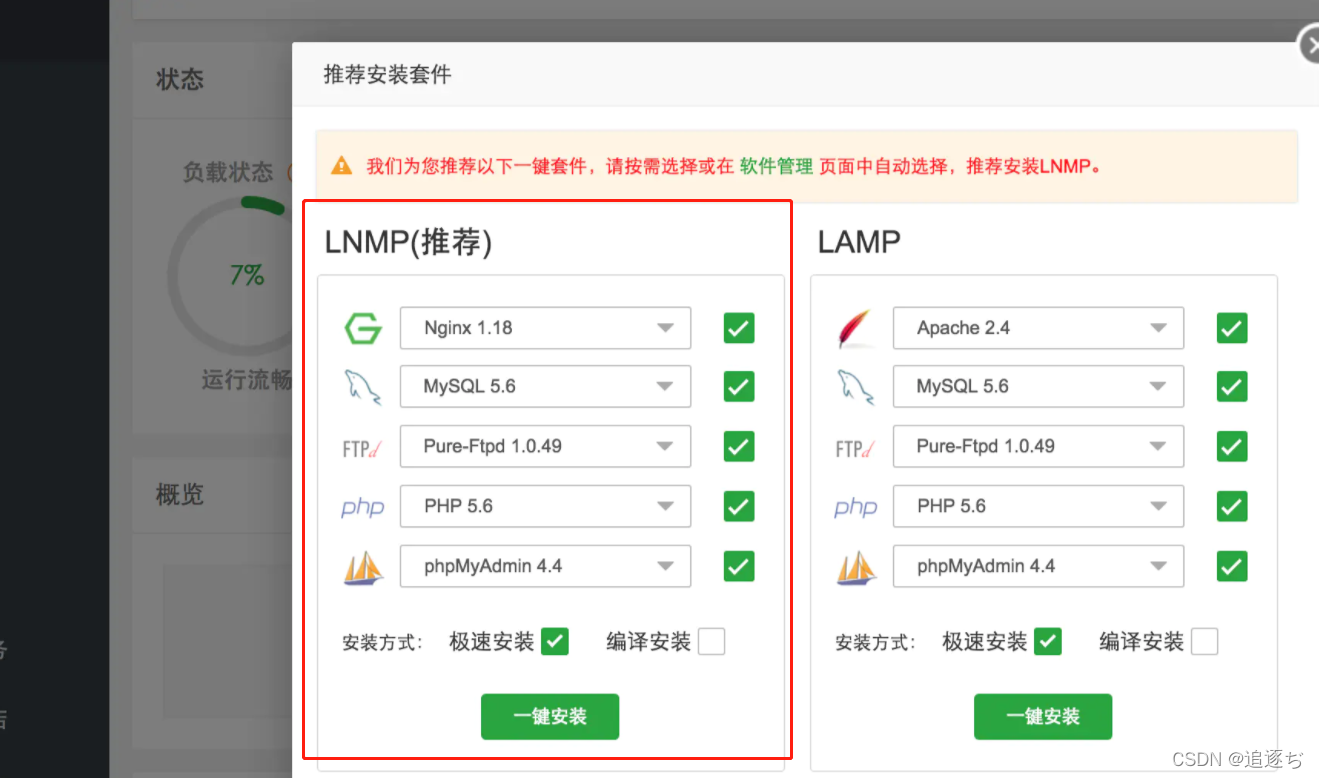The image size is (1319, 778).
Task: Select the php logo icon under LNMP
Action: click(x=362, y=507)
